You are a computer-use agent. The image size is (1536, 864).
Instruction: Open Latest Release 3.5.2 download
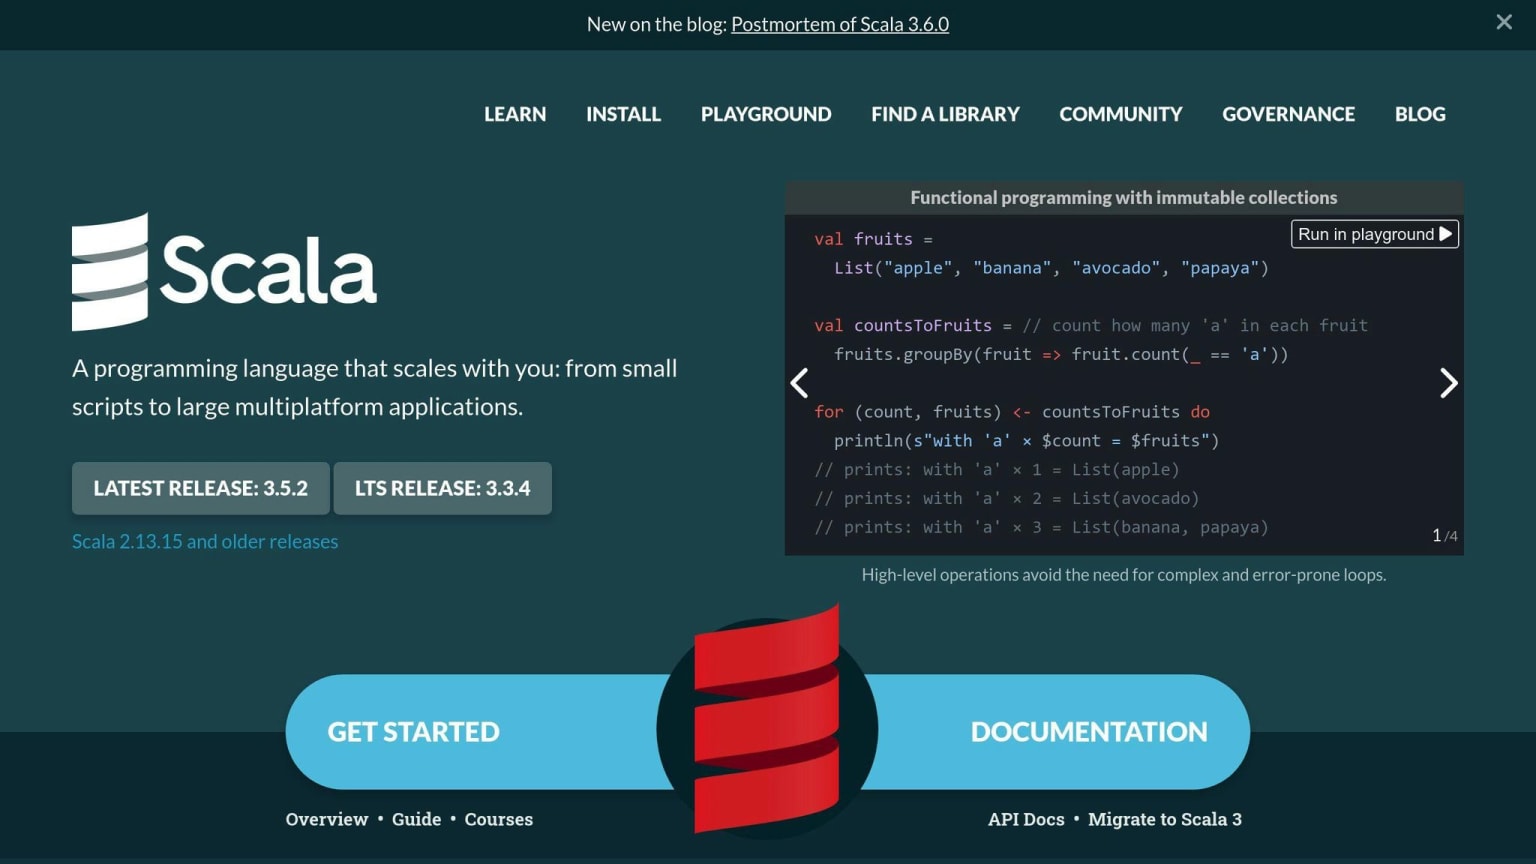[x=201, y=488]
